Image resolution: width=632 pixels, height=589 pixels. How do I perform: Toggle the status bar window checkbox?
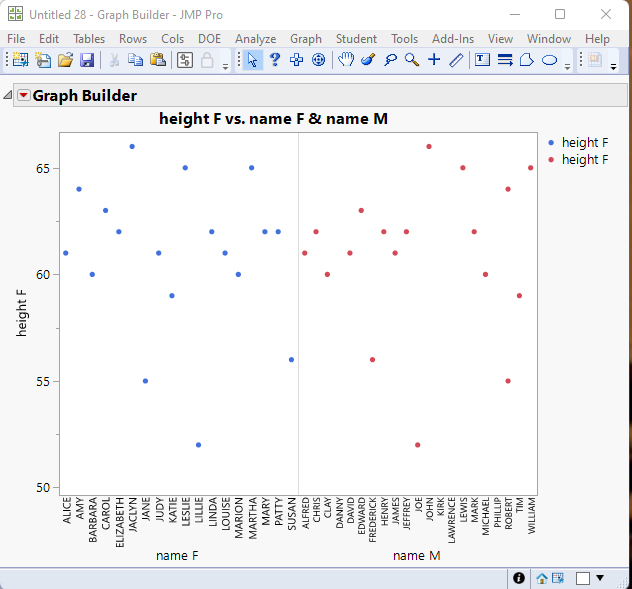tap(583, 579)
